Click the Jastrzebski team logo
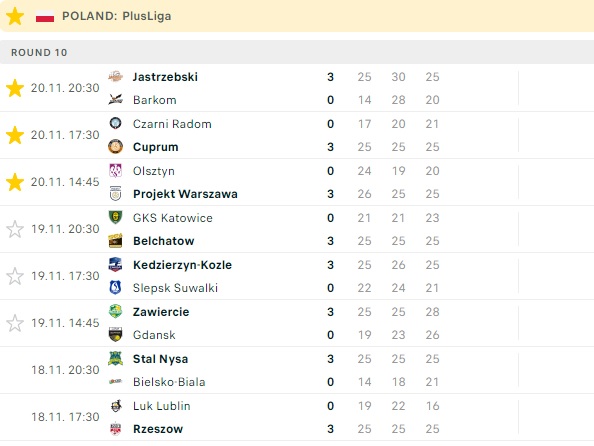The width and height of the screenshot is (594, 446). pos(115,77)
